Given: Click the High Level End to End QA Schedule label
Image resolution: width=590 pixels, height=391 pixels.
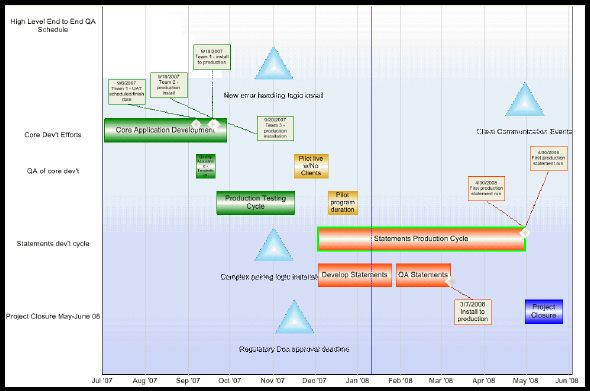Looking at the screenshot, I should 53,25.
